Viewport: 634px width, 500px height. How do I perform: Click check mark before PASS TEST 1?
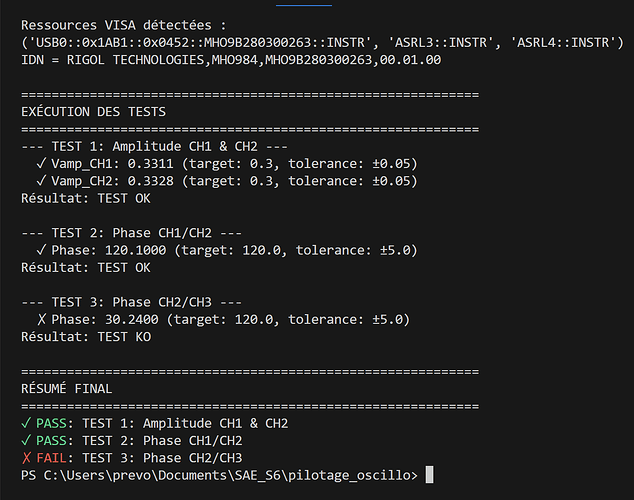coord(26,423)
